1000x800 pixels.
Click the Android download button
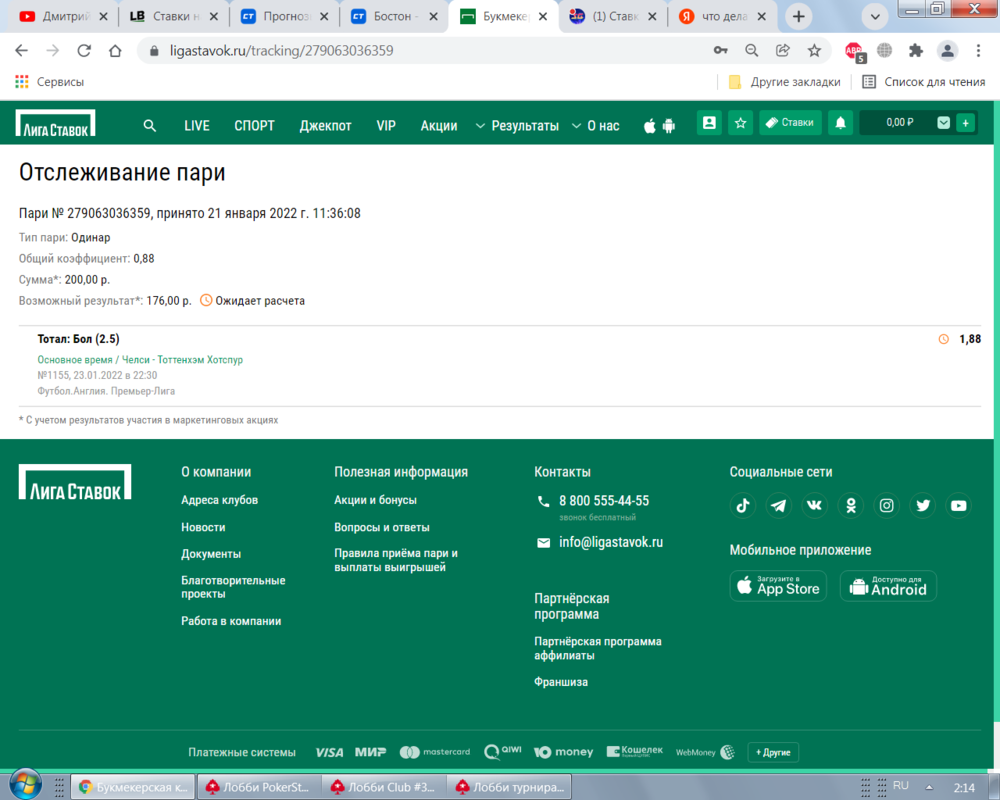(888, 586)
